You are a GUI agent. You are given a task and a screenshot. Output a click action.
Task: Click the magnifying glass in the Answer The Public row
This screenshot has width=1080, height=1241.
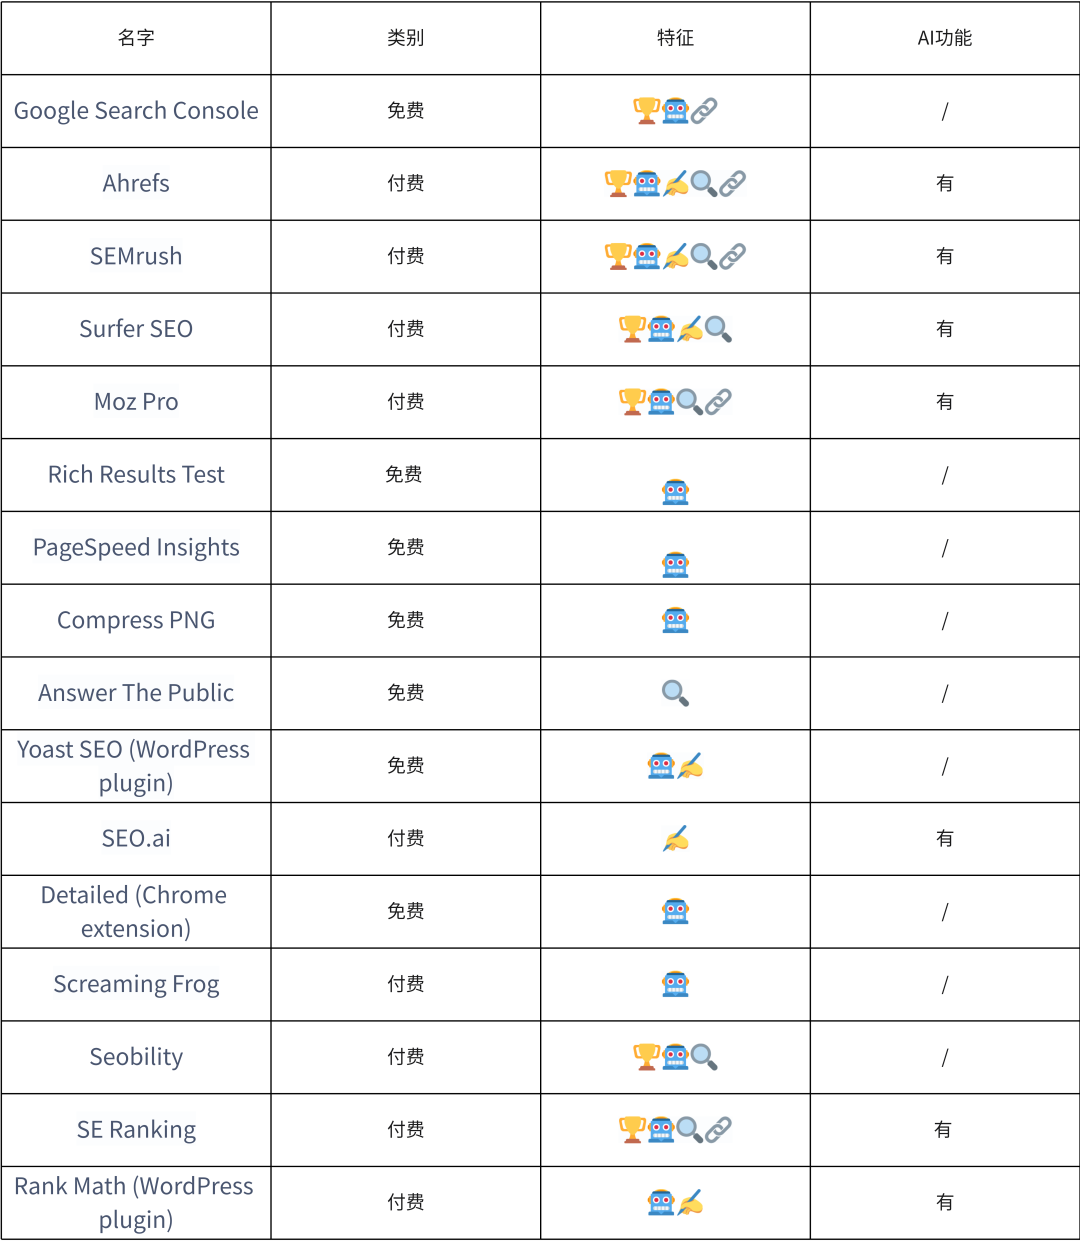pos(676,693)
